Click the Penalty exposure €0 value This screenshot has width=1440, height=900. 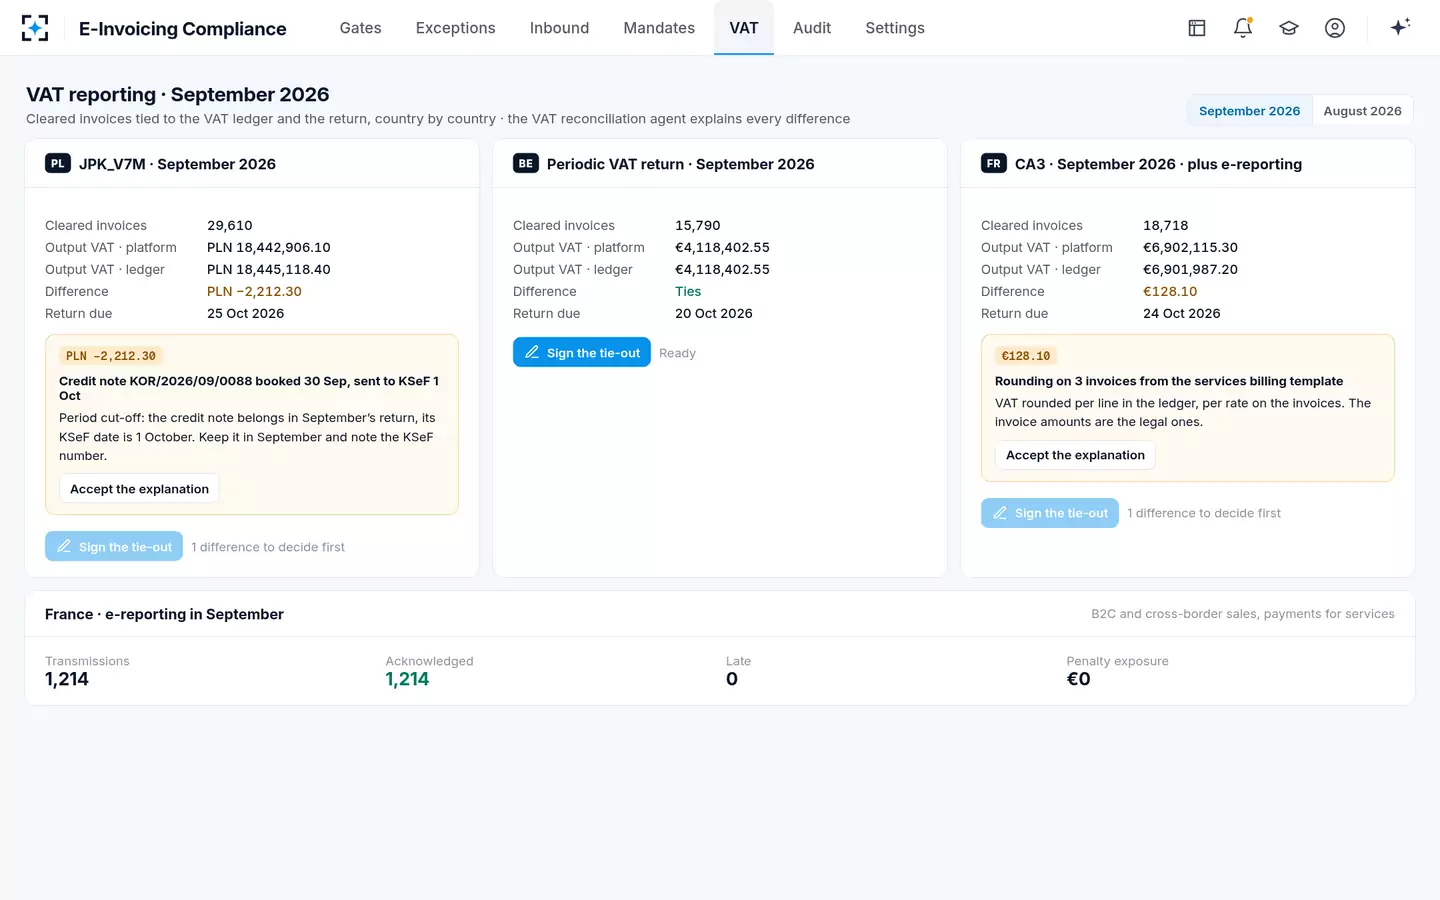click(x=1078, y=679)
